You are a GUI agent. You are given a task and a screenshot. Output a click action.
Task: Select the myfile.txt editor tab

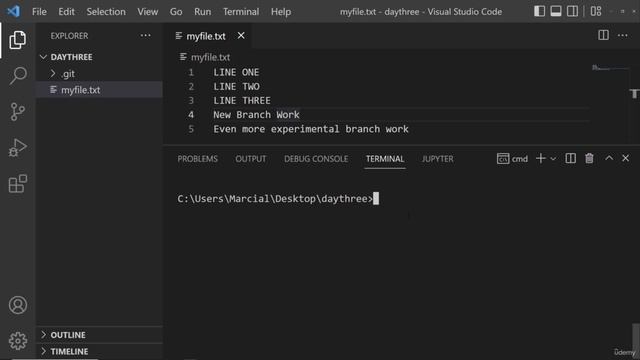206,36
